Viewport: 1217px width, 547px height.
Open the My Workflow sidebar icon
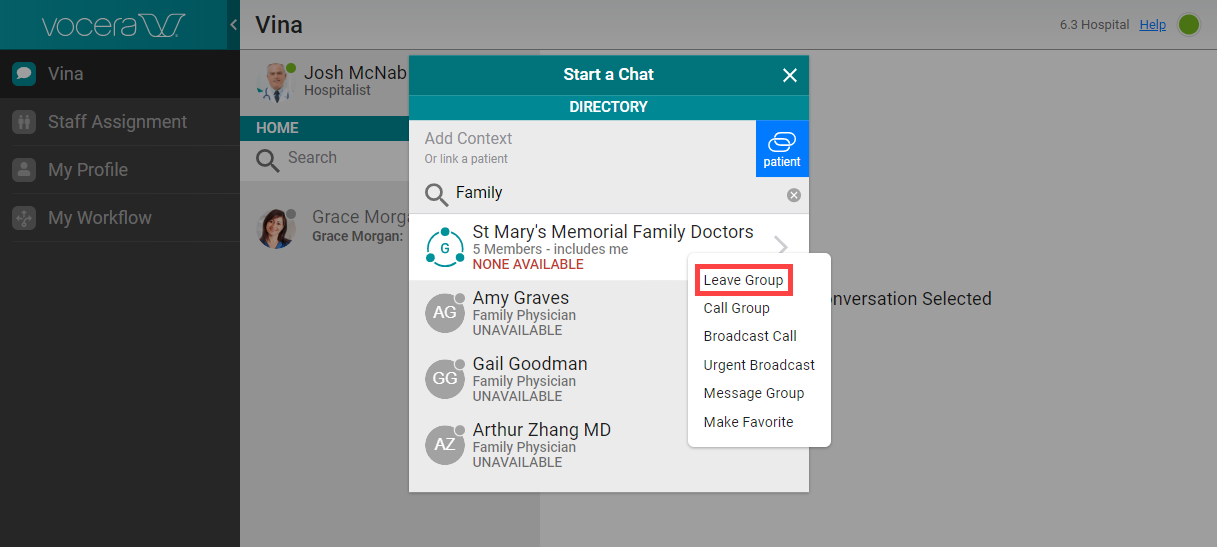(x=24, y=218)
